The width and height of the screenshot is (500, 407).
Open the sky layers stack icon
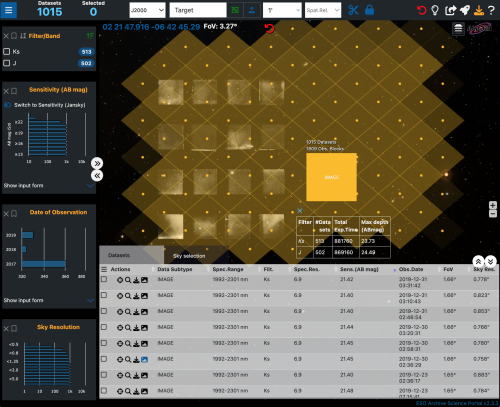(458, 29)
